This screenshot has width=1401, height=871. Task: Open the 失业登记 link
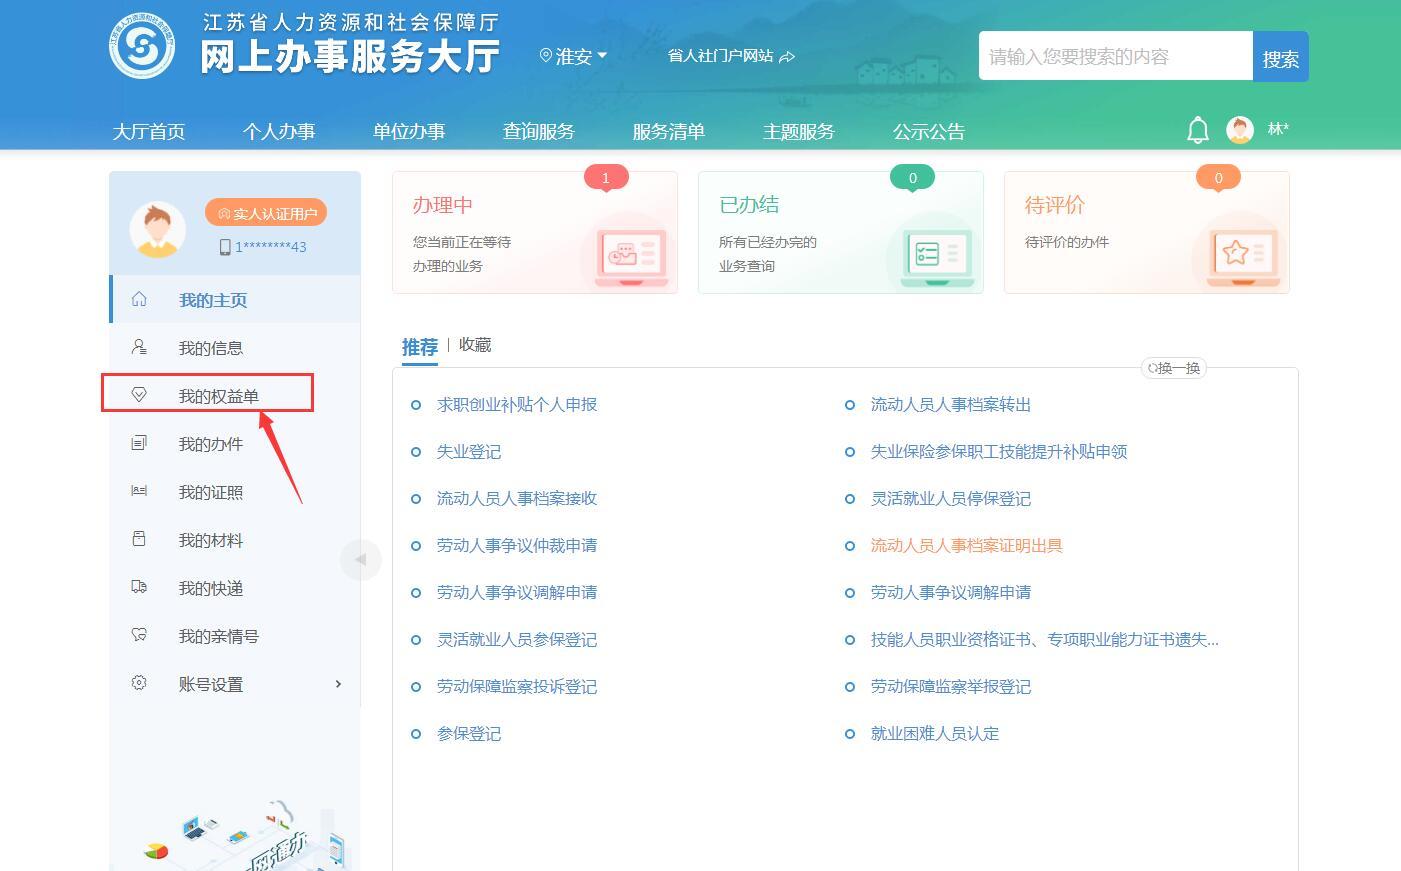coord(468,452)
